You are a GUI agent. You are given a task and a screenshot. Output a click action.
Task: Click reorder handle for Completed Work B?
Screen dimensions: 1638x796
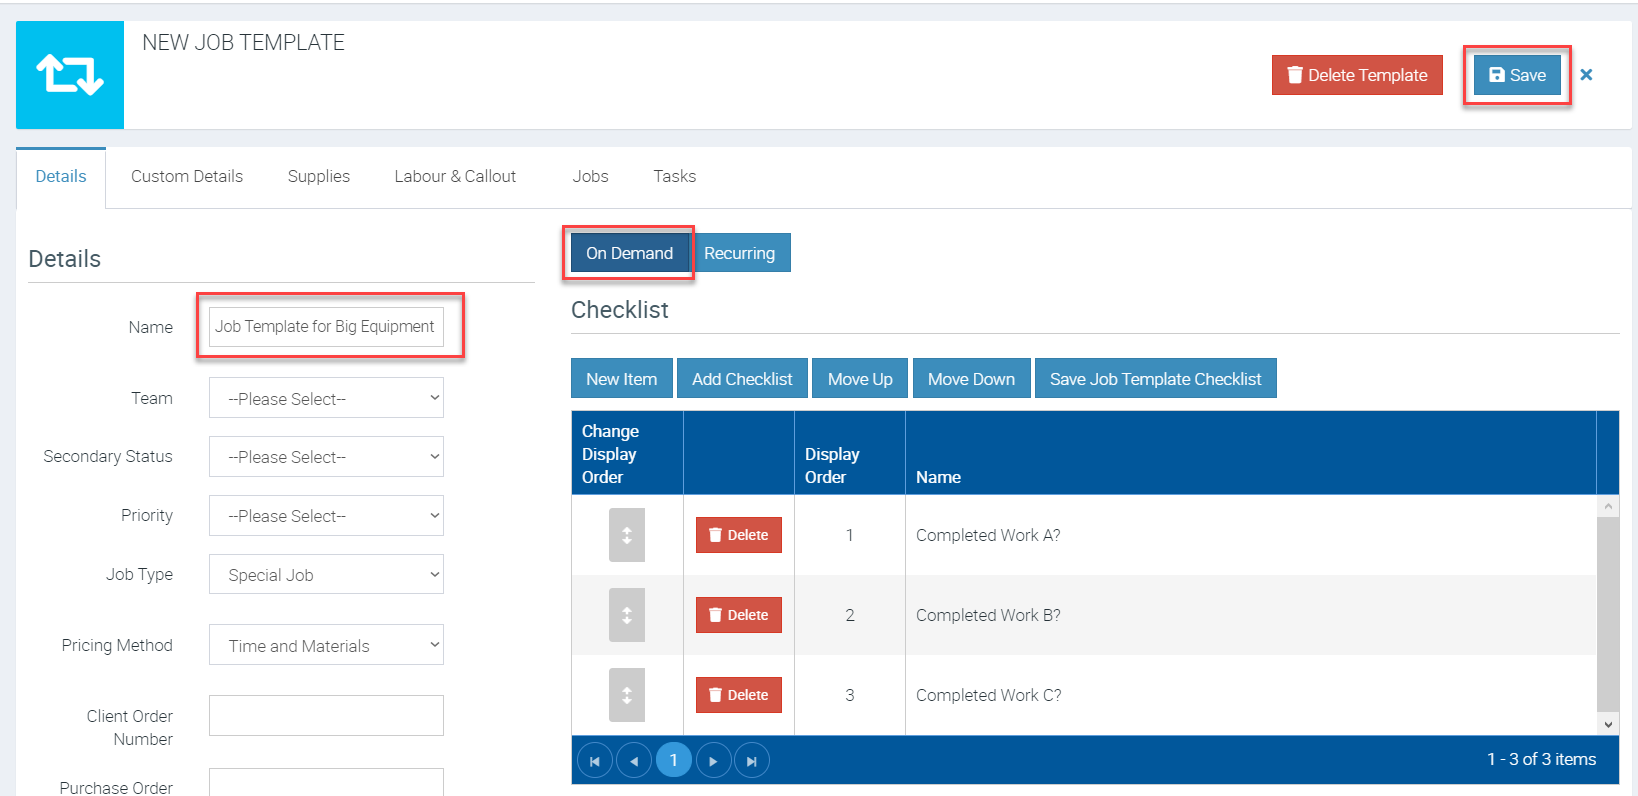pos(627,615)
